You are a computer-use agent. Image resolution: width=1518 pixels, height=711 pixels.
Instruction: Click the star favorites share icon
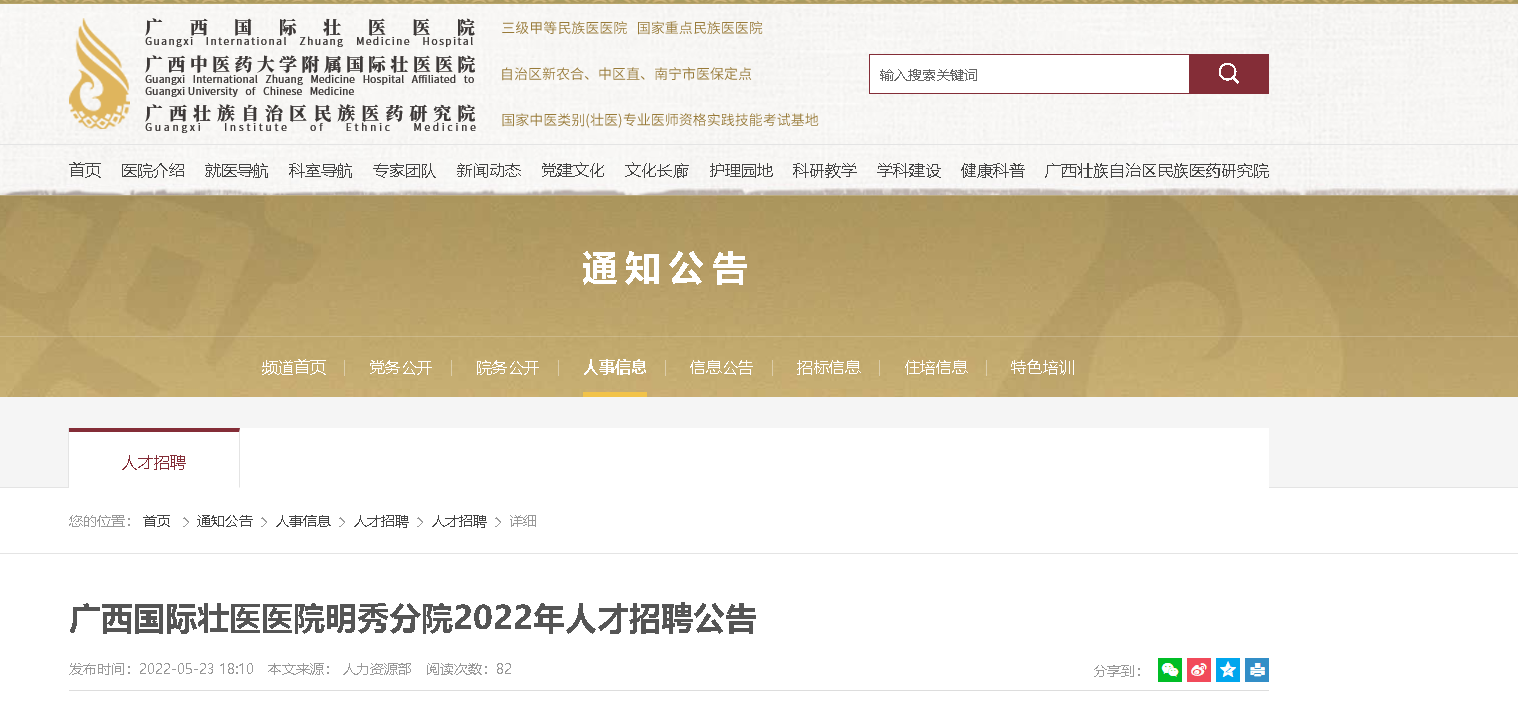[x=1228, y=670]
